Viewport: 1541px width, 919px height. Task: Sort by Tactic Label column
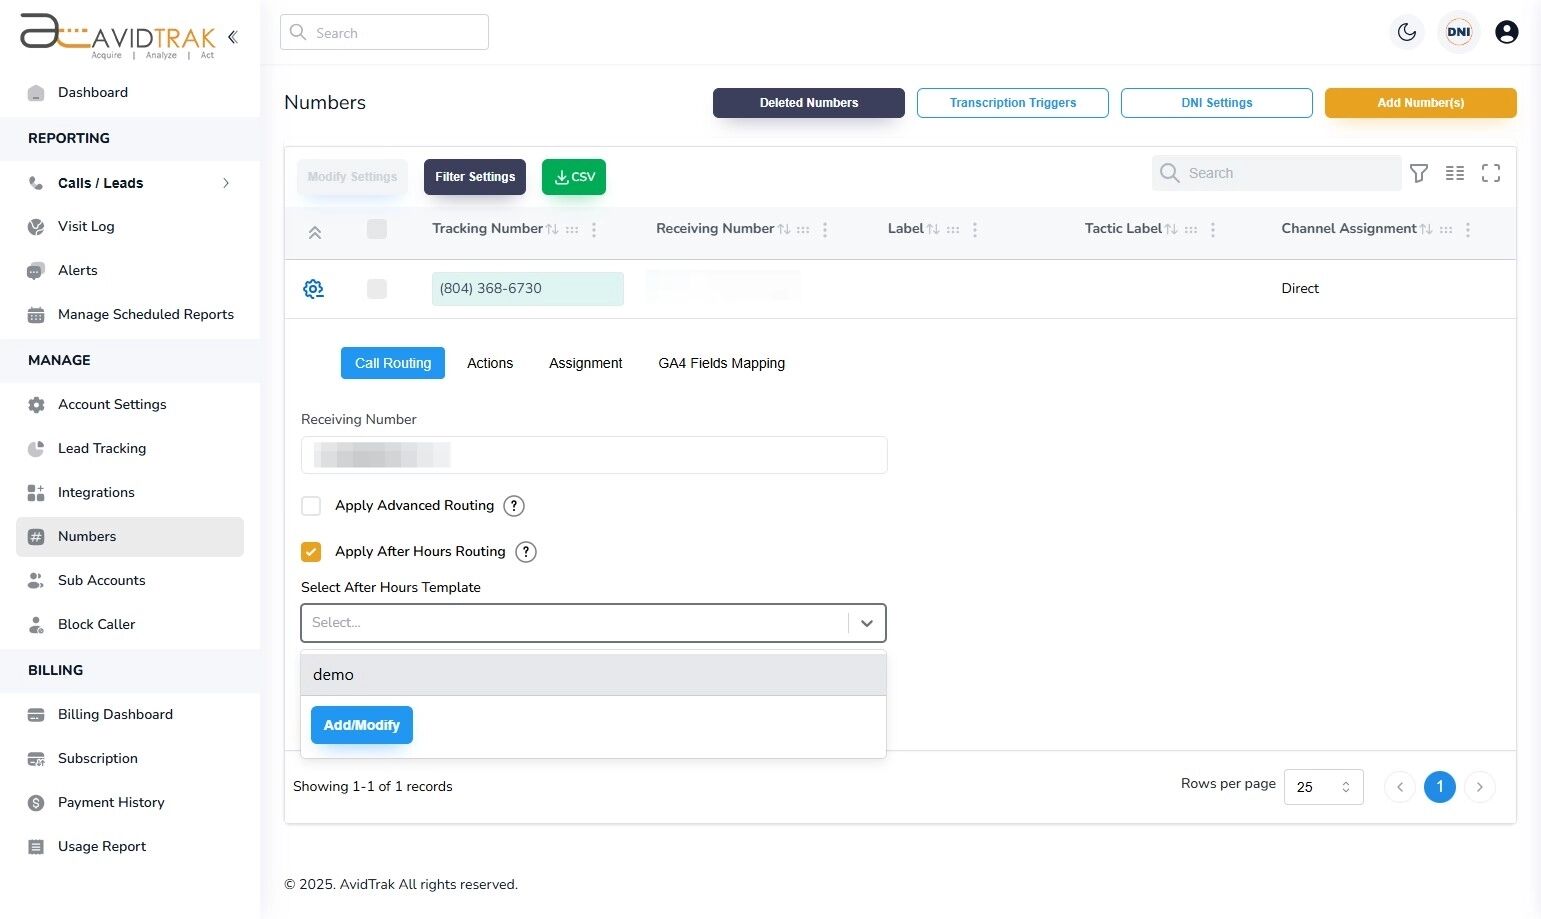point(1171,229)
